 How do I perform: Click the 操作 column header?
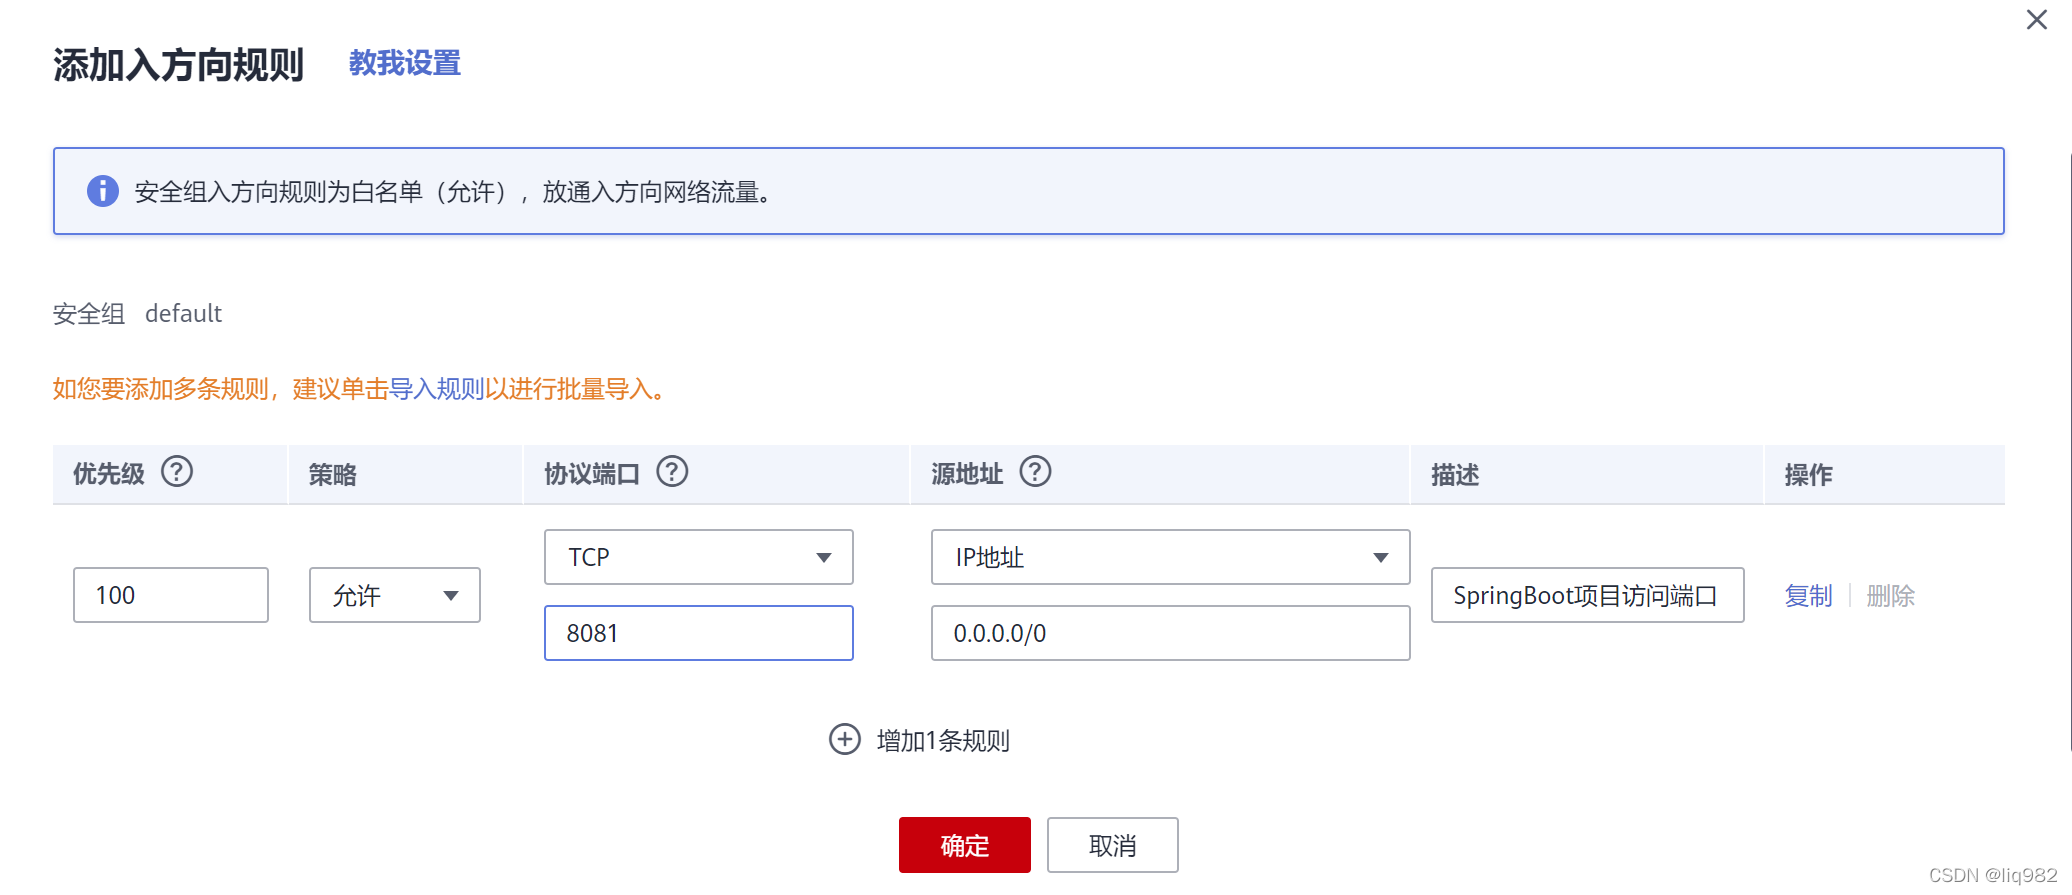(1809, 474)
